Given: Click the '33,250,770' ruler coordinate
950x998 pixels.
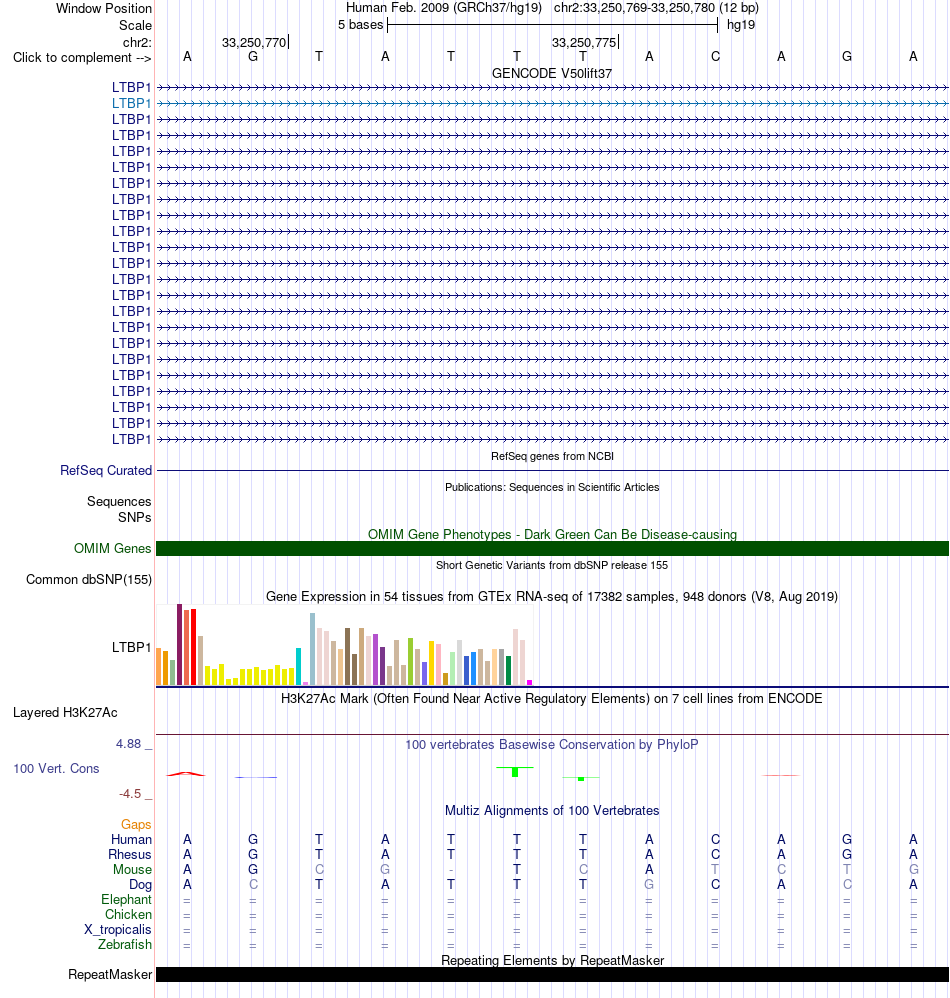Looking at the screenshot, I should [254, 43].
